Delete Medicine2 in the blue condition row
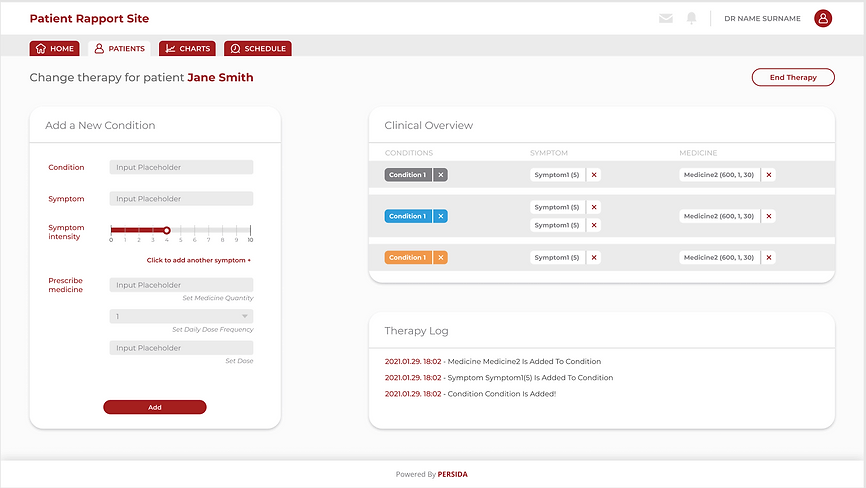The width and height of the screenshot is (866, 488). coord(768,216)
